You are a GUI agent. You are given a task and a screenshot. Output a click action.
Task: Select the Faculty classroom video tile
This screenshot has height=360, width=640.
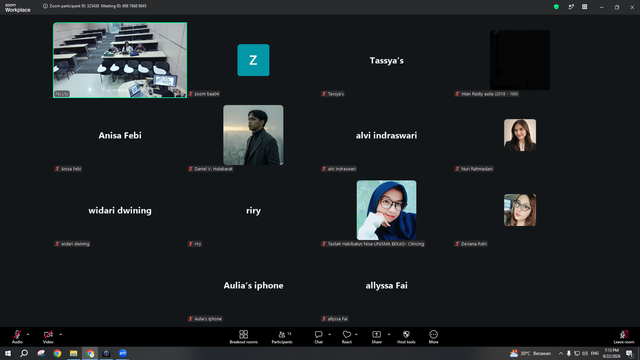120,60
